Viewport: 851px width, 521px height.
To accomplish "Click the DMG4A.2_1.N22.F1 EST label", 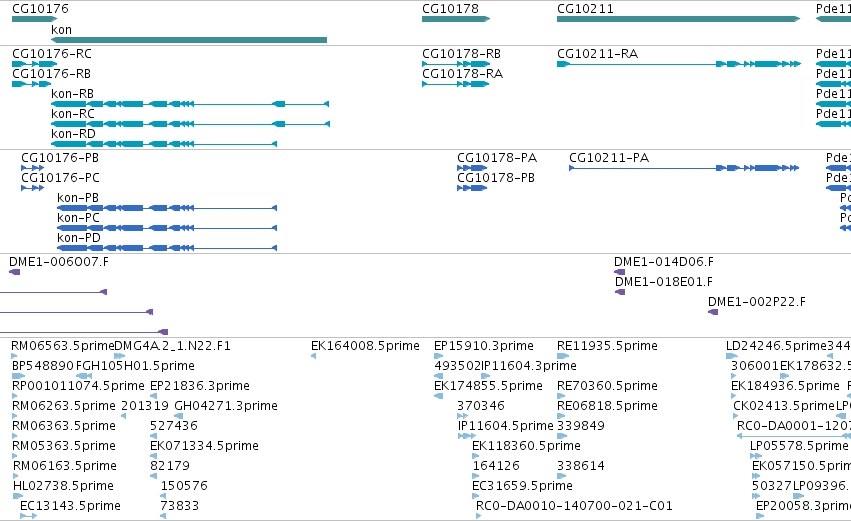I will click(173, 346).
